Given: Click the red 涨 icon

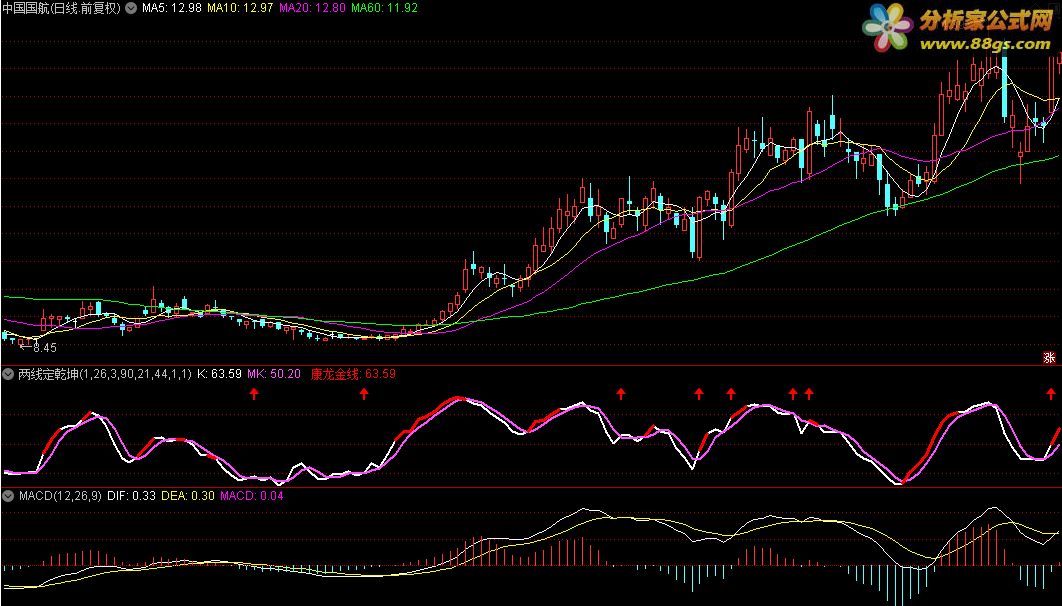Looking at the screenshot, I should pyautogui.click(x=1049, y=358).
